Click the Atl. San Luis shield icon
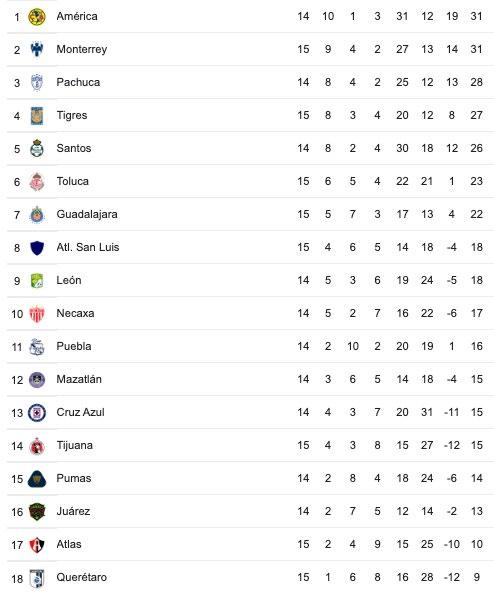 tap(37, 248)
